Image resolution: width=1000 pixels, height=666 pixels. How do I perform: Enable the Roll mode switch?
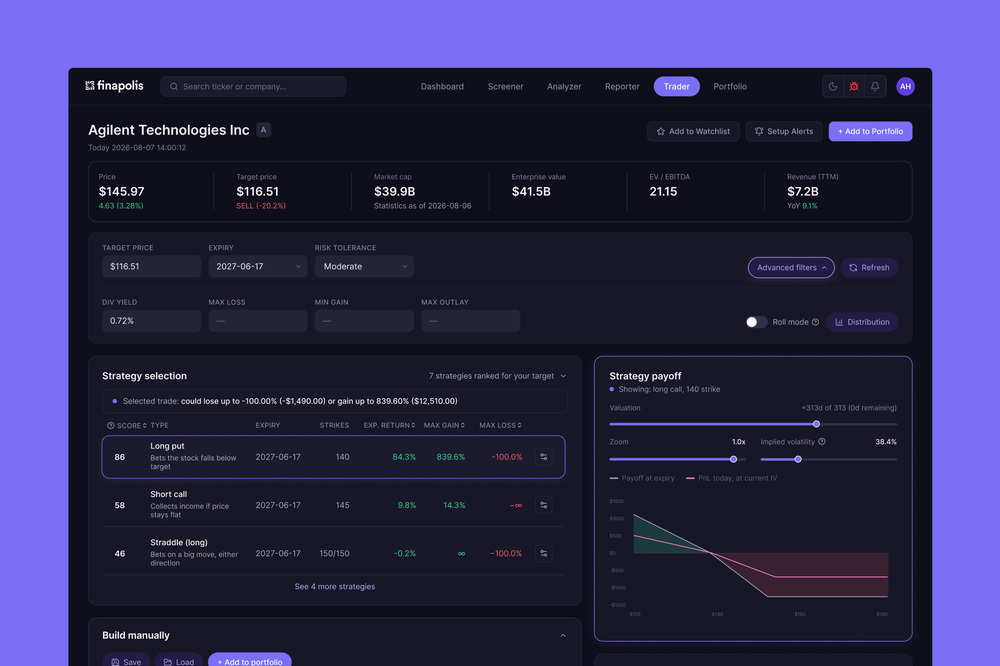[756, 322]
